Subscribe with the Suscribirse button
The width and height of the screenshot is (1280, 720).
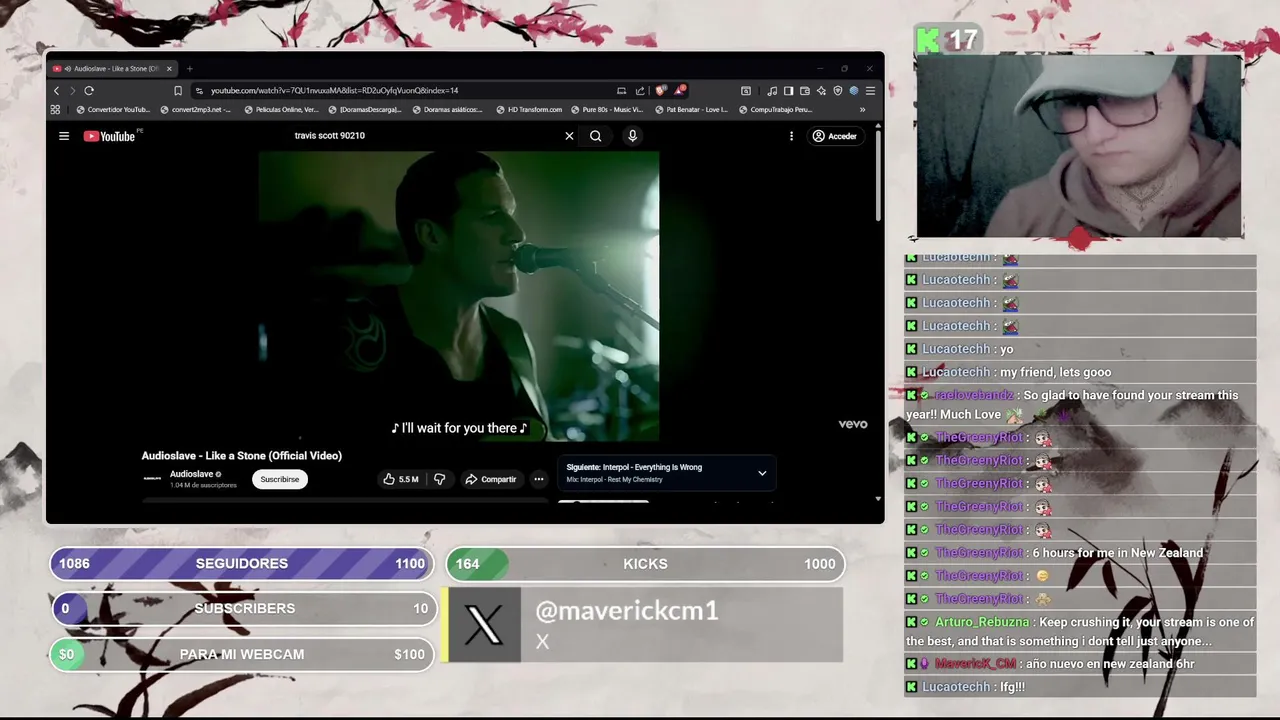tap(279, 479)
